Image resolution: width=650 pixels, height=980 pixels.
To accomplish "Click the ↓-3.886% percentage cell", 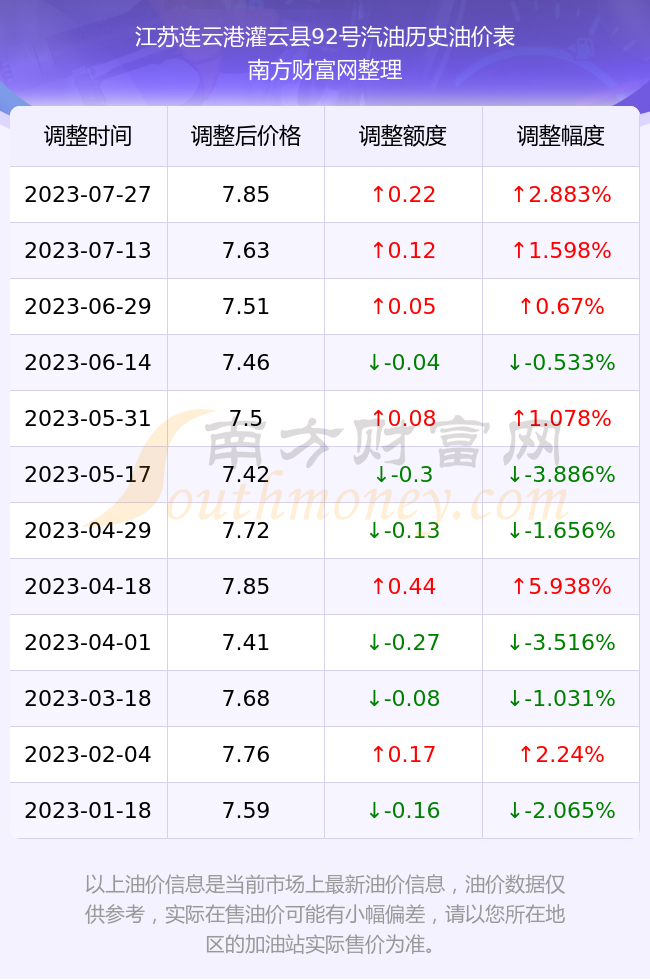I will (561, 474).
